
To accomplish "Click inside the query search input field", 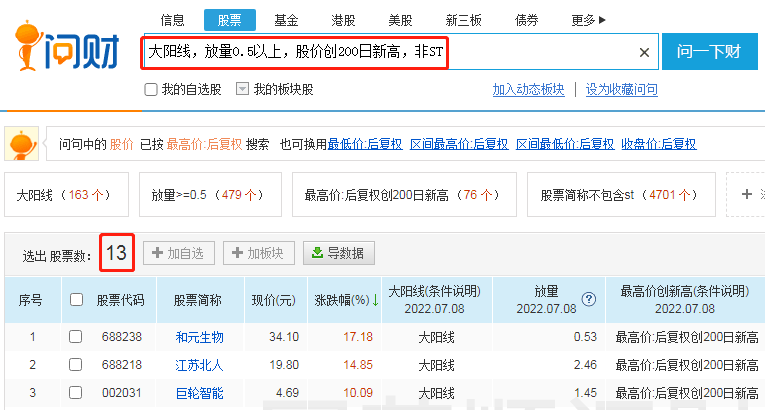I will 390,52.
